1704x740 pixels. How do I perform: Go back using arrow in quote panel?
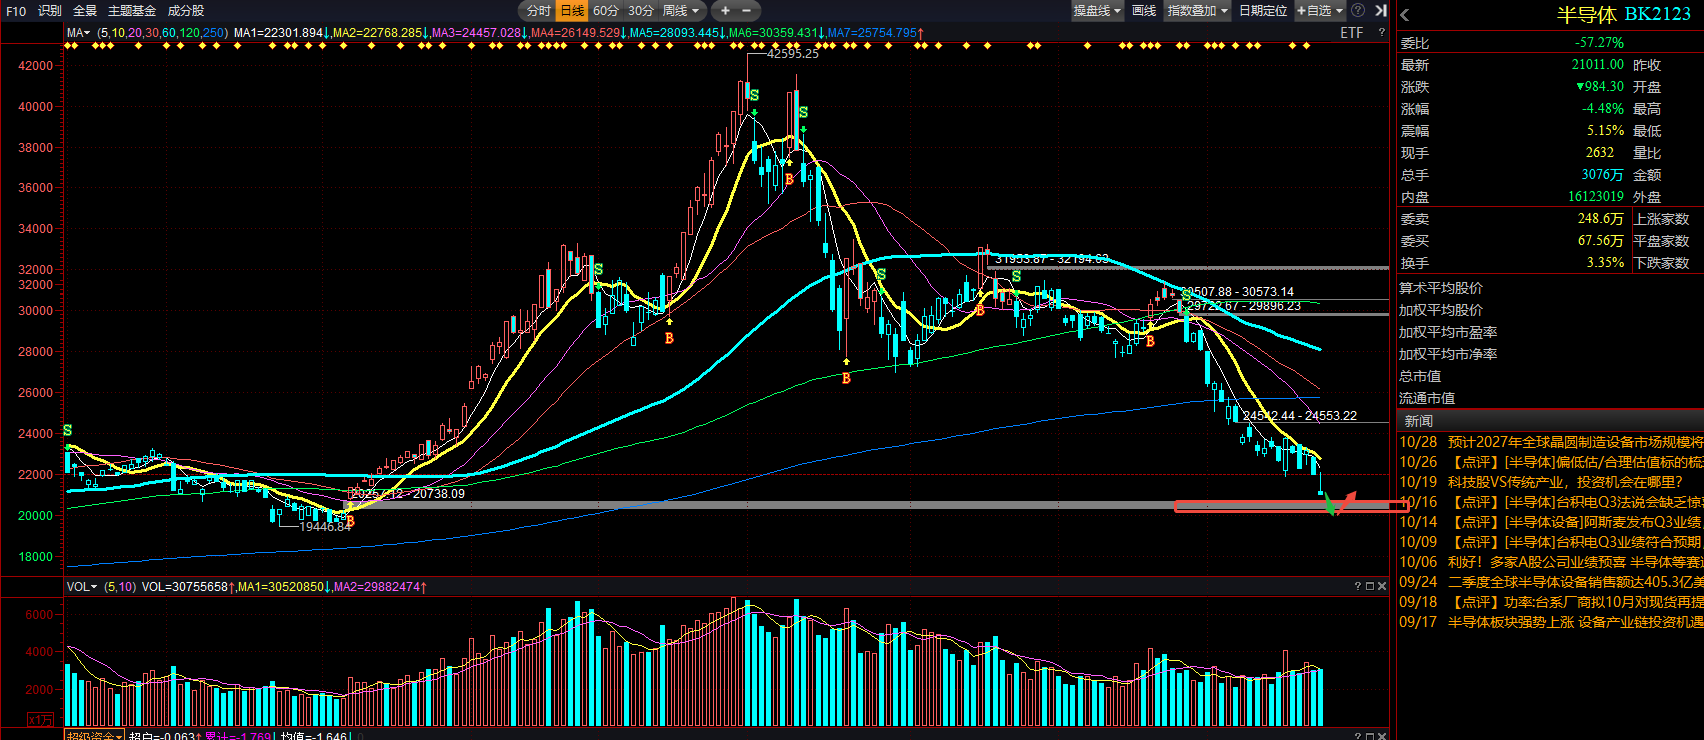1405,14
